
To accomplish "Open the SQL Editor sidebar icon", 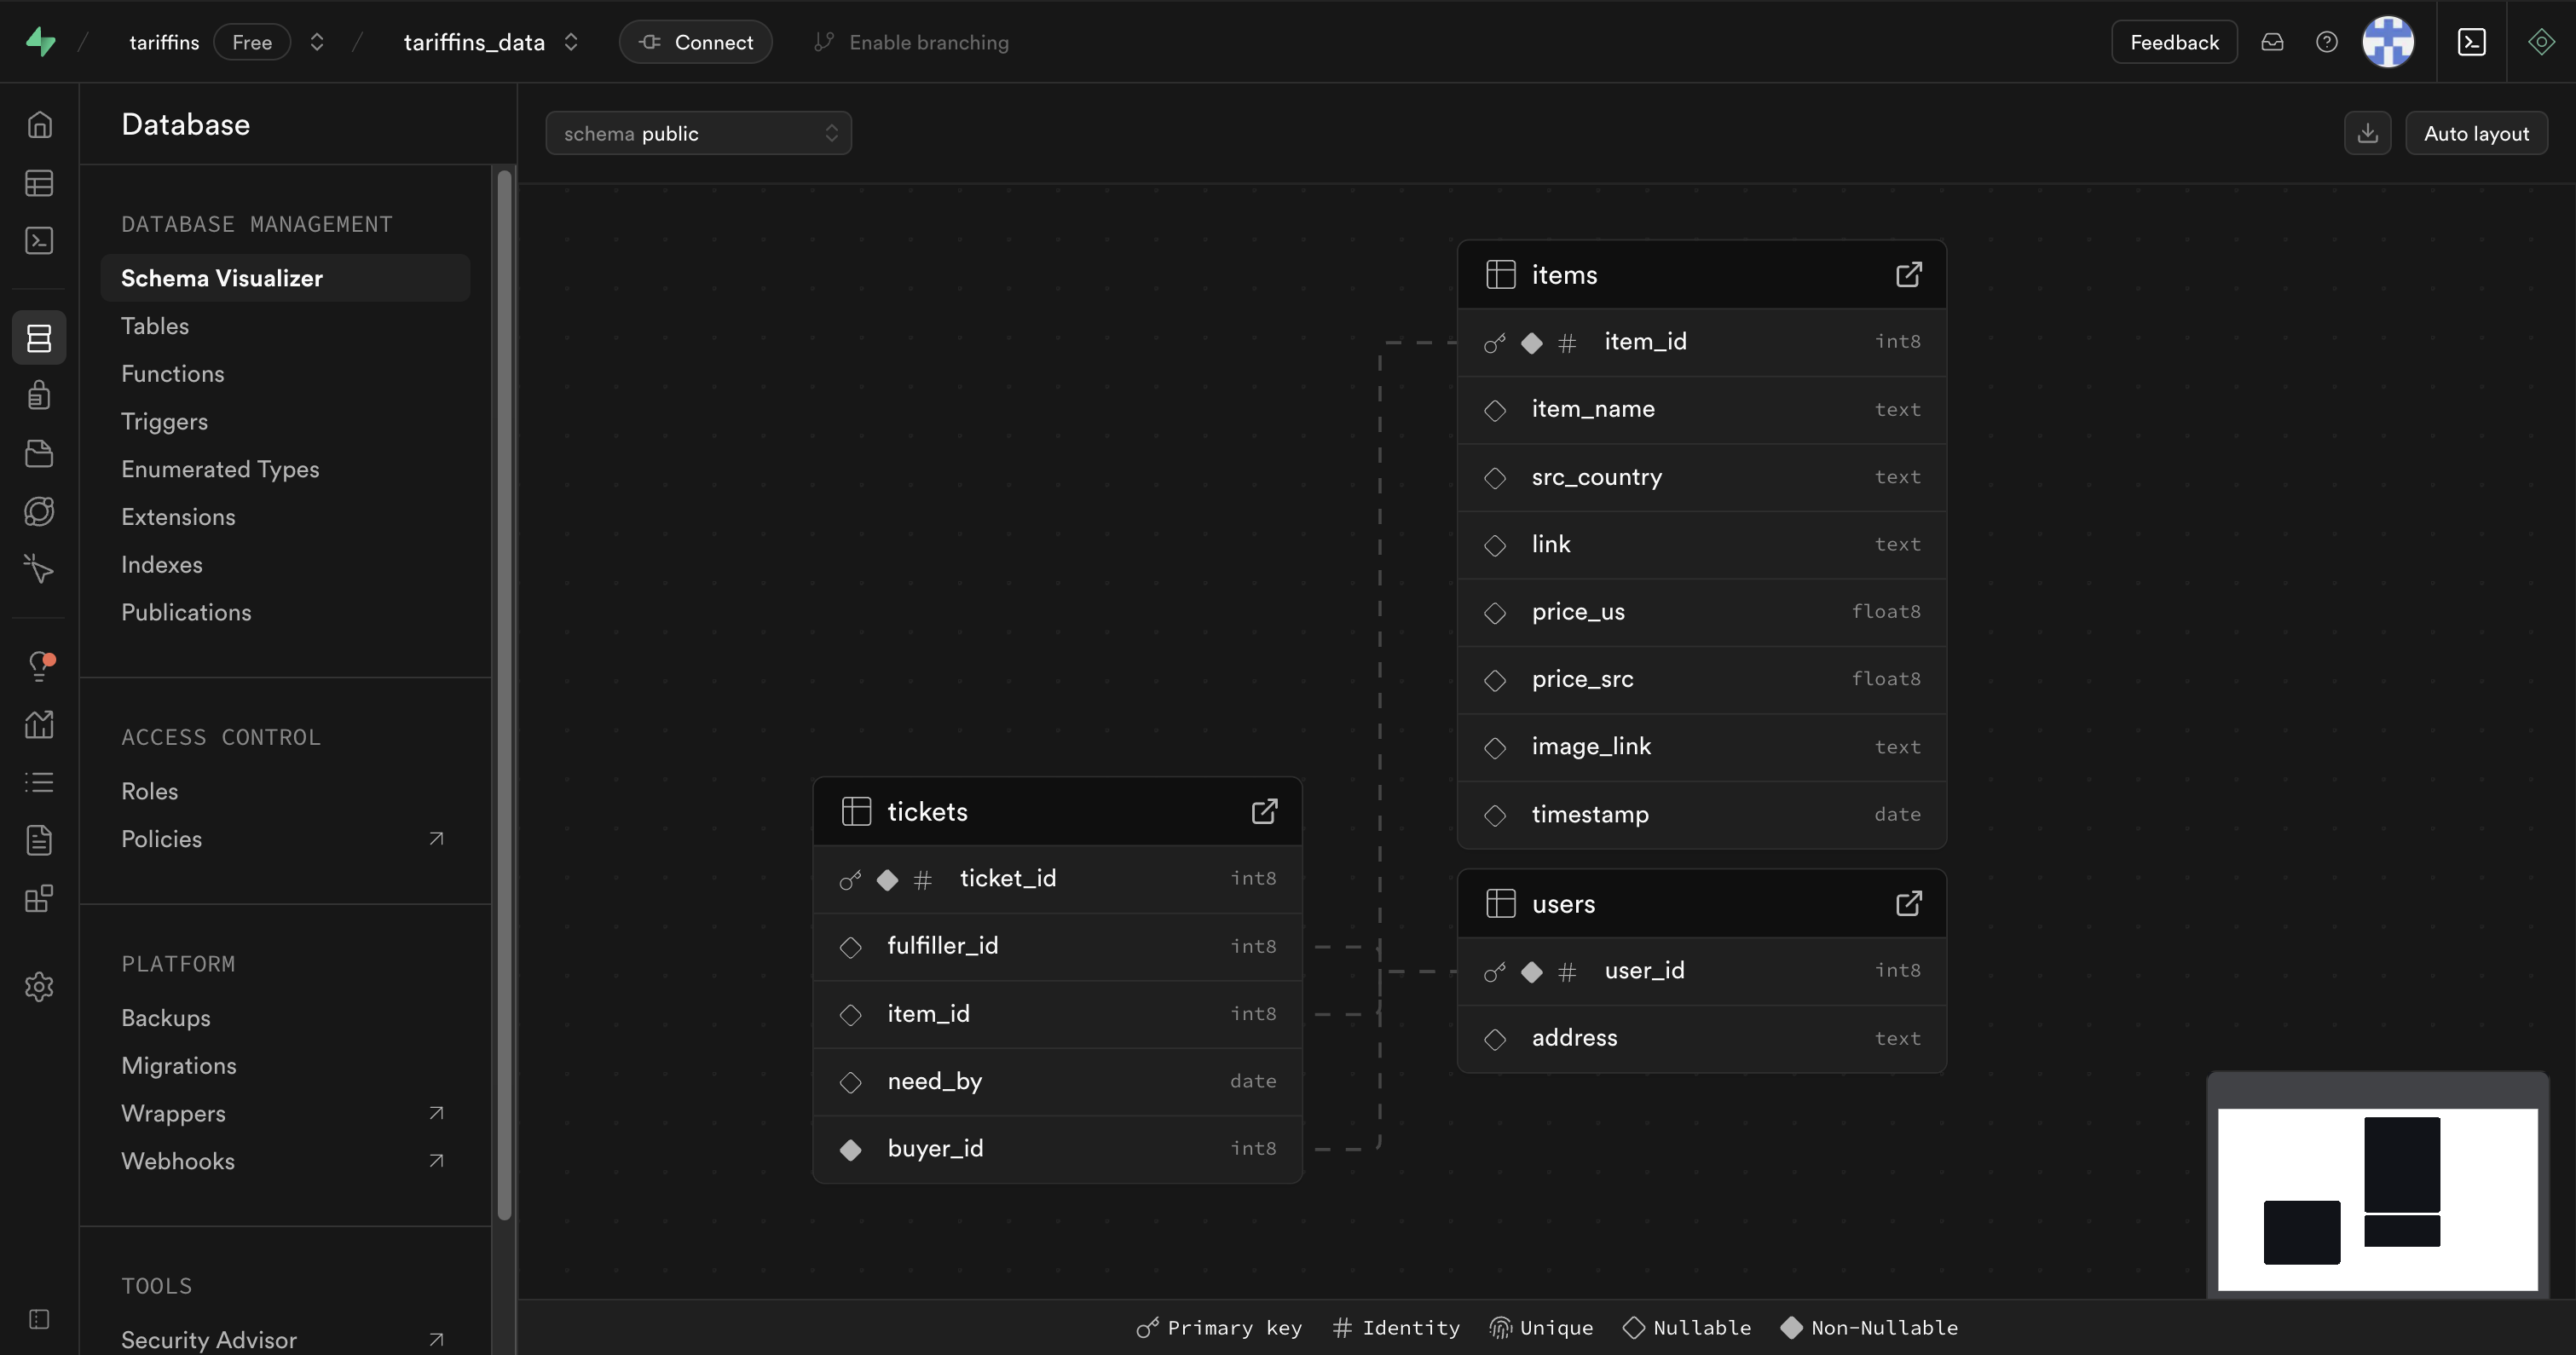I will 39,241.
